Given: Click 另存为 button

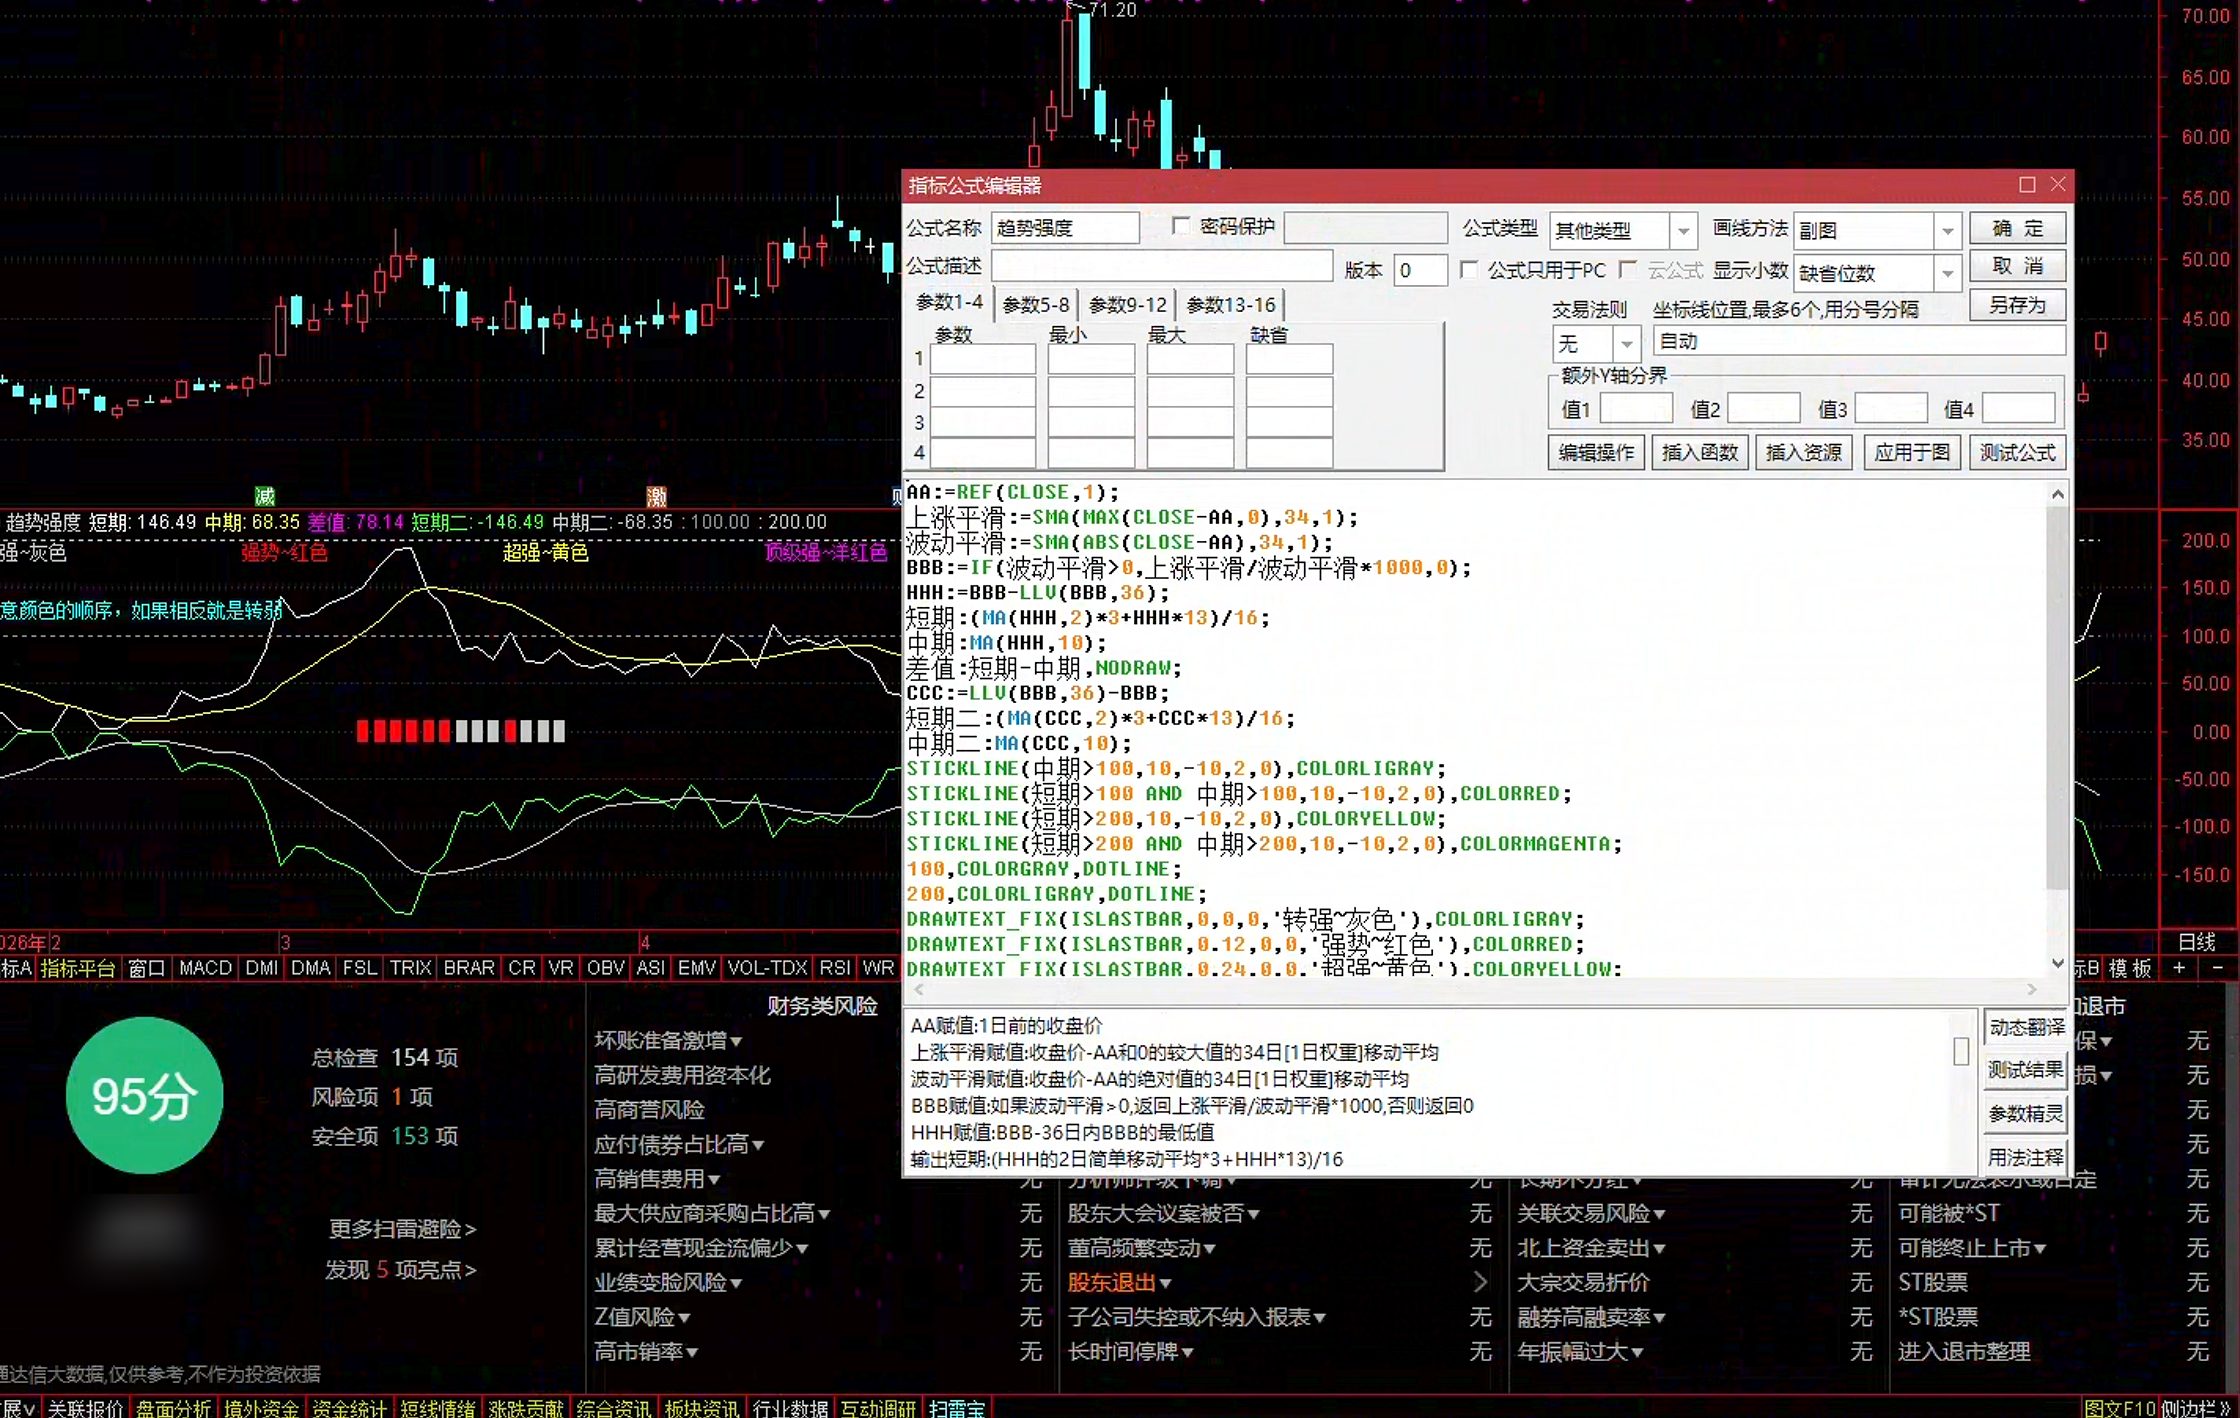Looking at the screenshot, I should (x=2017, y=305).
